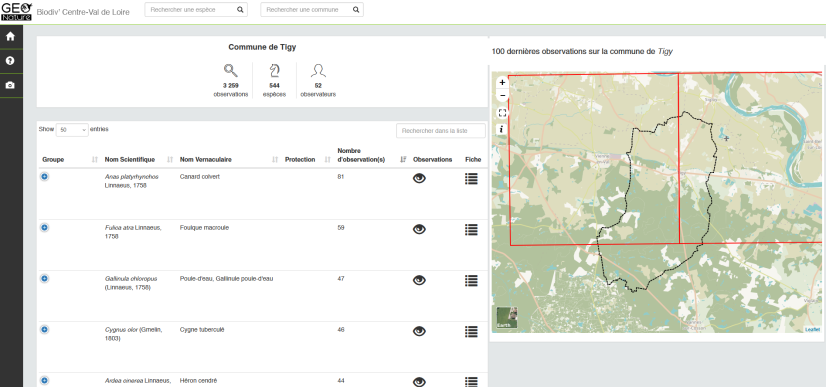The width and height of the screenshot is (826, 387).
Task: Open species sheet for Gallinula chloropus
Action: click(471, 280)
